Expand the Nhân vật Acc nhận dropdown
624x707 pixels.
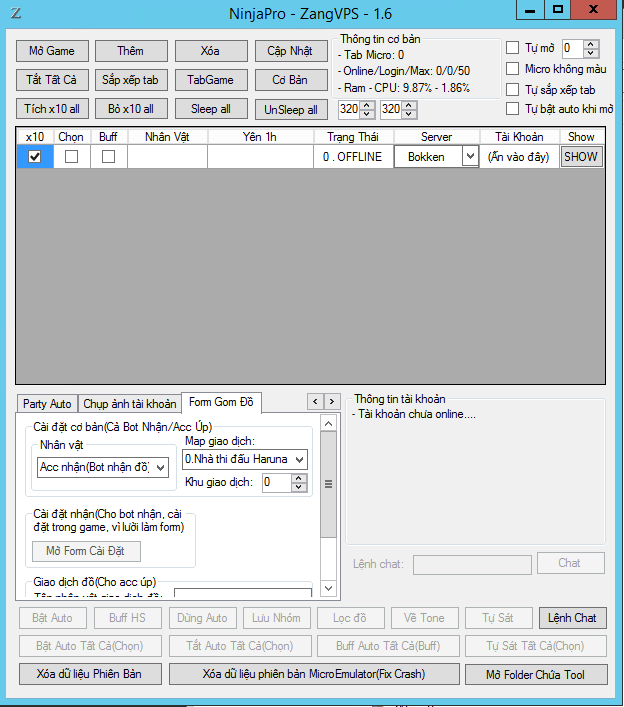click(162, 467)
